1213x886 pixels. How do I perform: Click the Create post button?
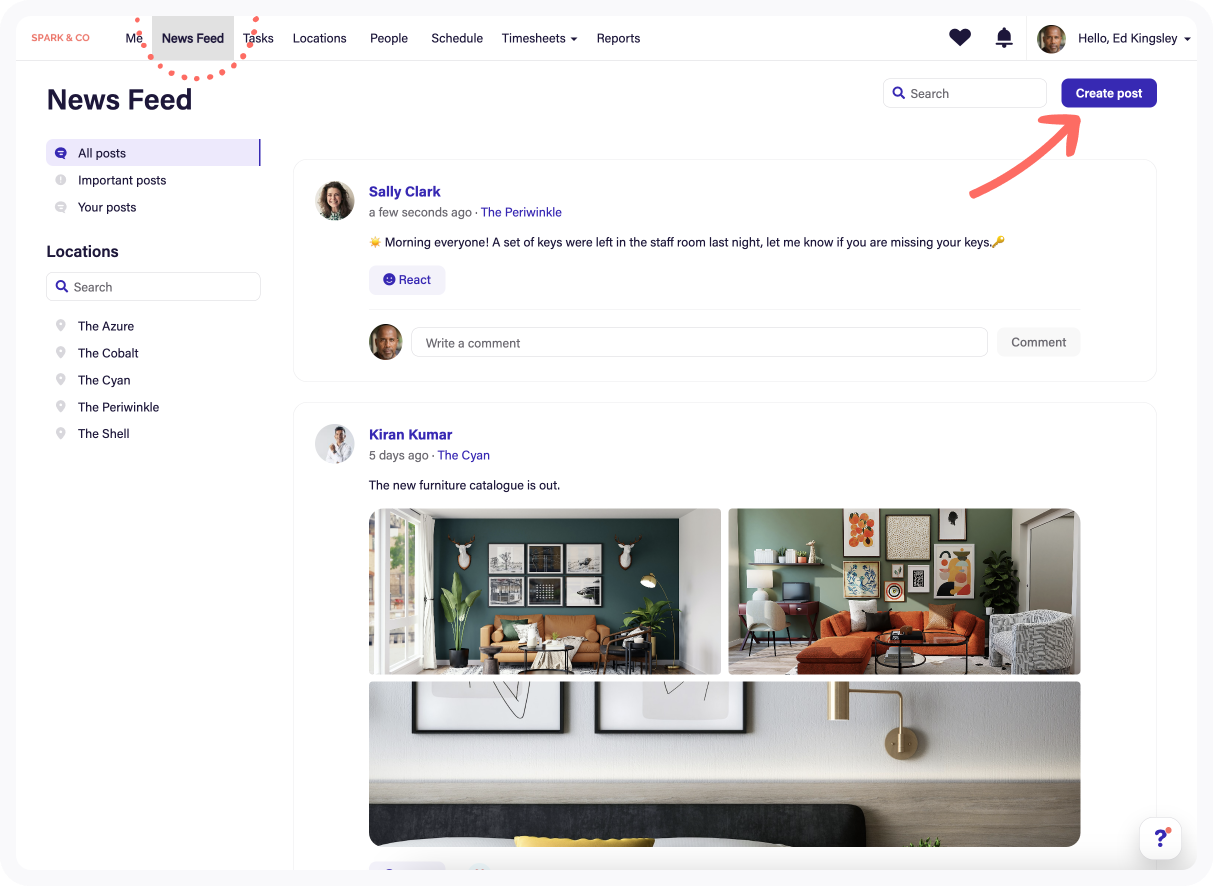(1108, 92)
